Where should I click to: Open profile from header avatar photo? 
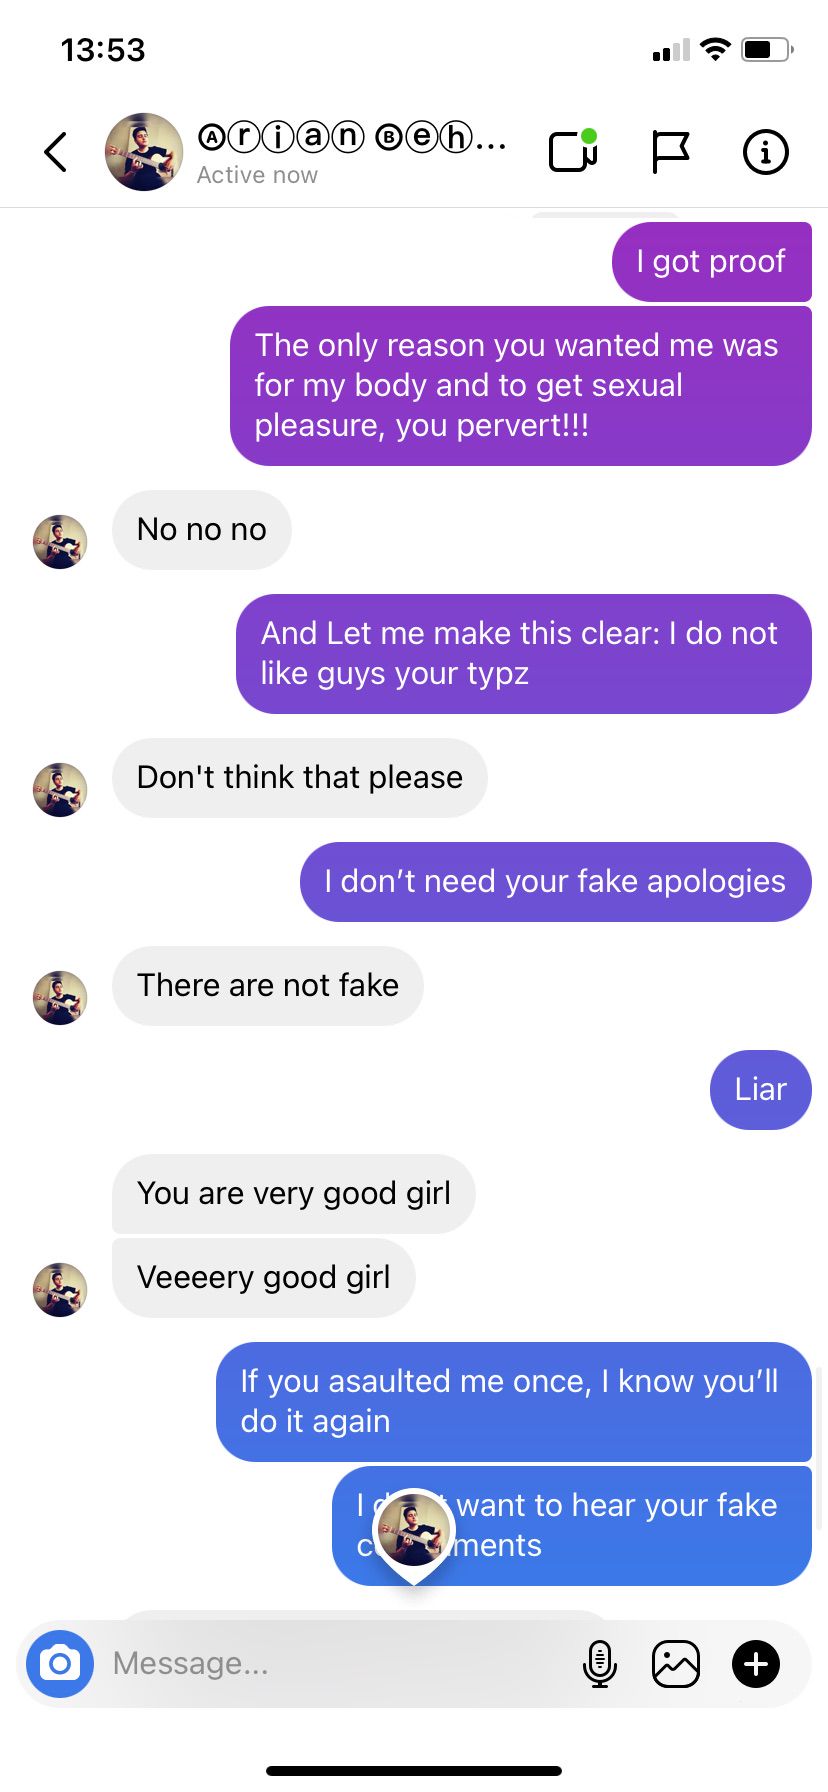click(x=144, y=152)
